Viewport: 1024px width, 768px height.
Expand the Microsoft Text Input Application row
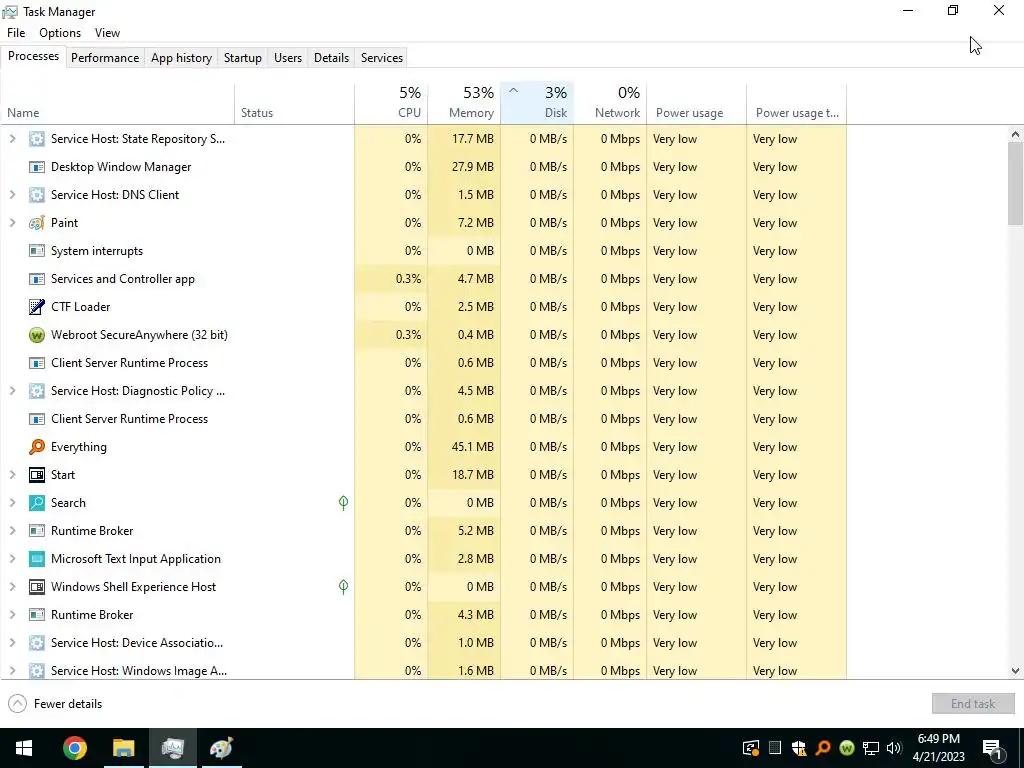coord(12,559)
